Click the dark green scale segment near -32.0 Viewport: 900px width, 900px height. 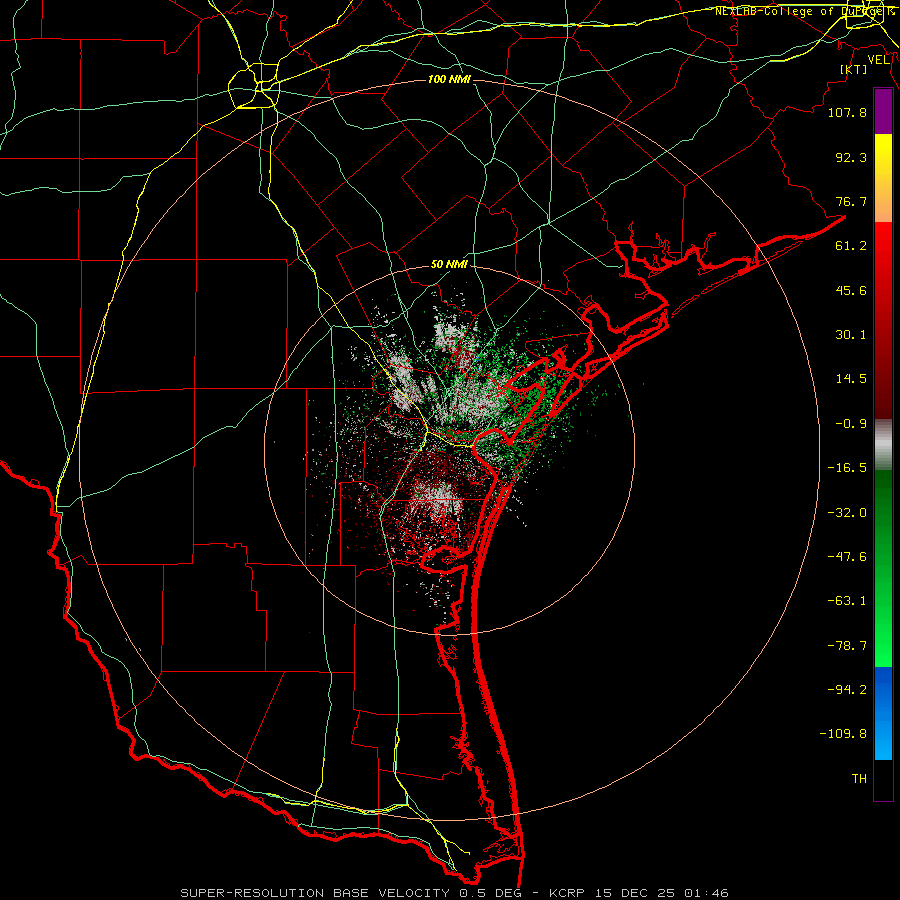(883, 511)
